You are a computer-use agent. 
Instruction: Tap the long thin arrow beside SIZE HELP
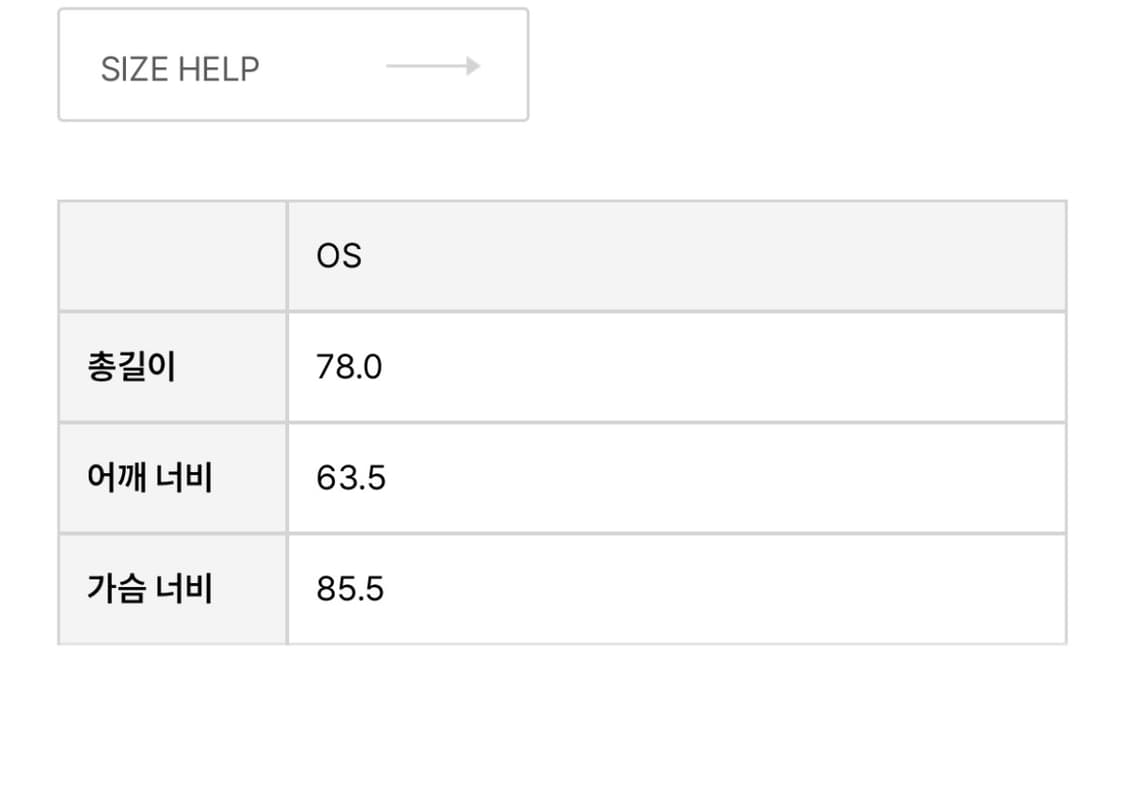pos(433,67)
